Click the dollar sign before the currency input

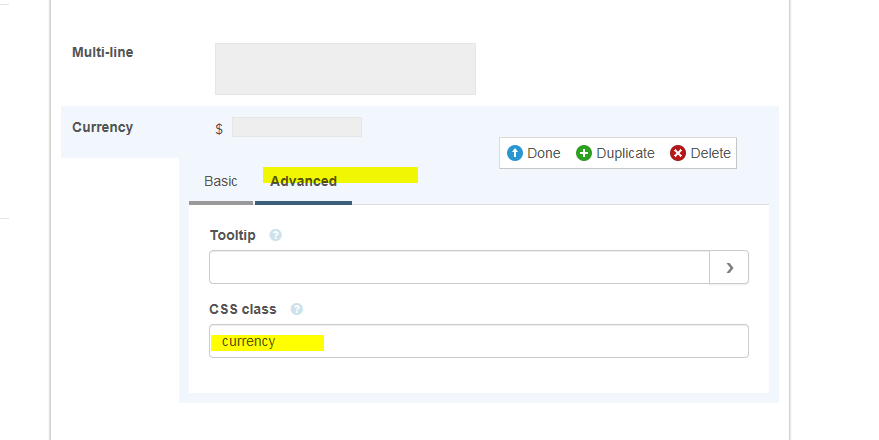click(219, 129)
